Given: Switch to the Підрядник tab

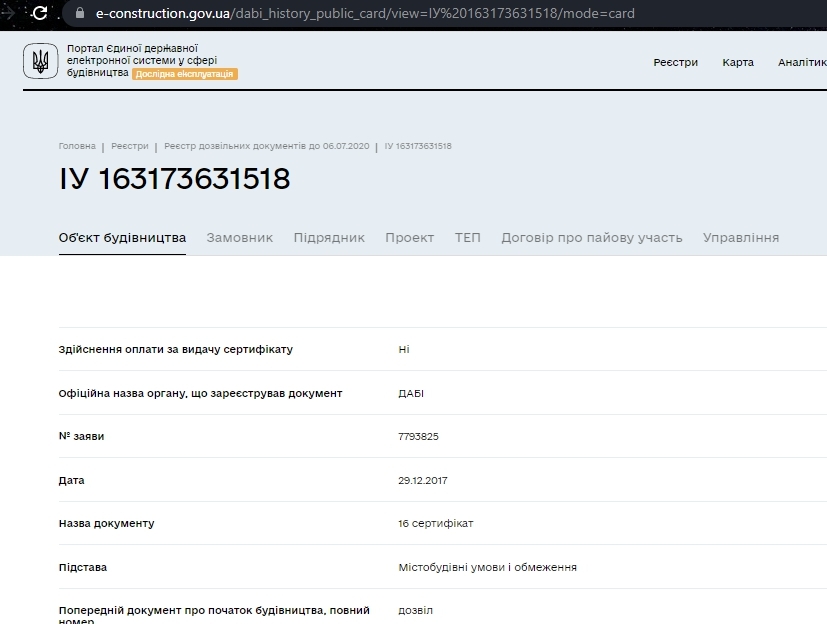Looking at the screenshot, I should coord(329,238).
